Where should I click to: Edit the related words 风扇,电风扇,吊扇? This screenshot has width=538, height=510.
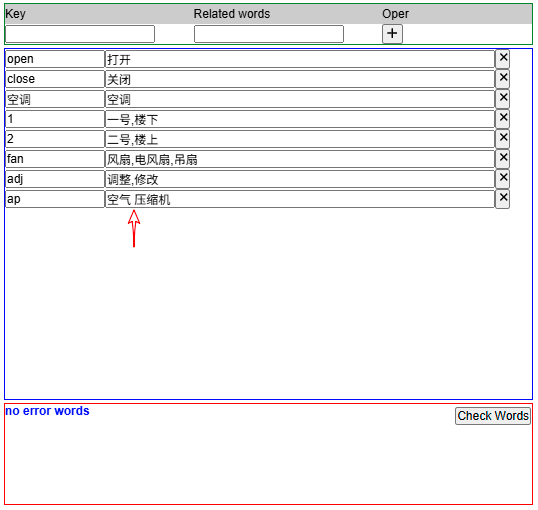300,159
